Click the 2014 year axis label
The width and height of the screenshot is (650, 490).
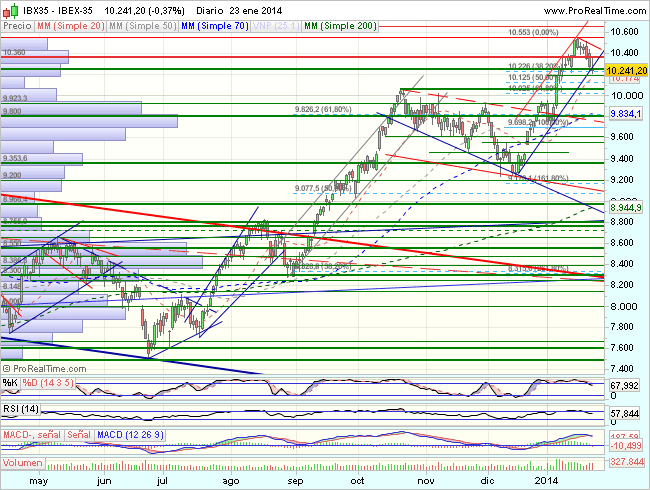[546, 481]
